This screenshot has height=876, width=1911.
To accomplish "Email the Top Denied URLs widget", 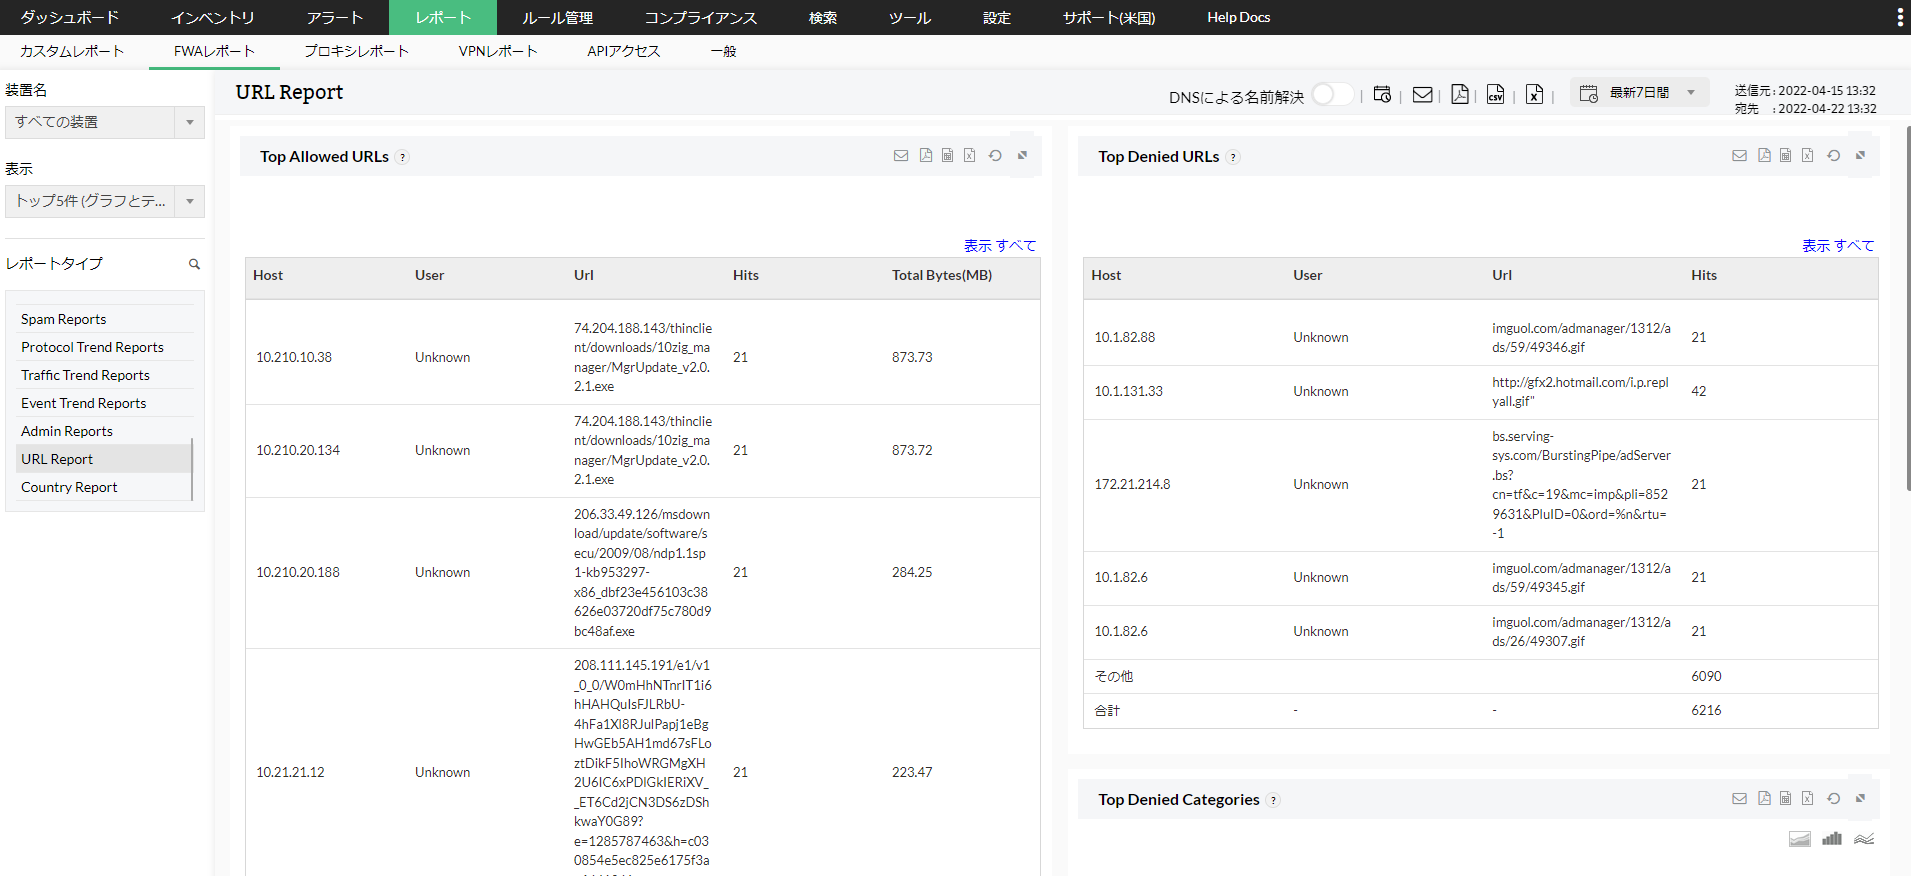I will (x=1740, y=156).
